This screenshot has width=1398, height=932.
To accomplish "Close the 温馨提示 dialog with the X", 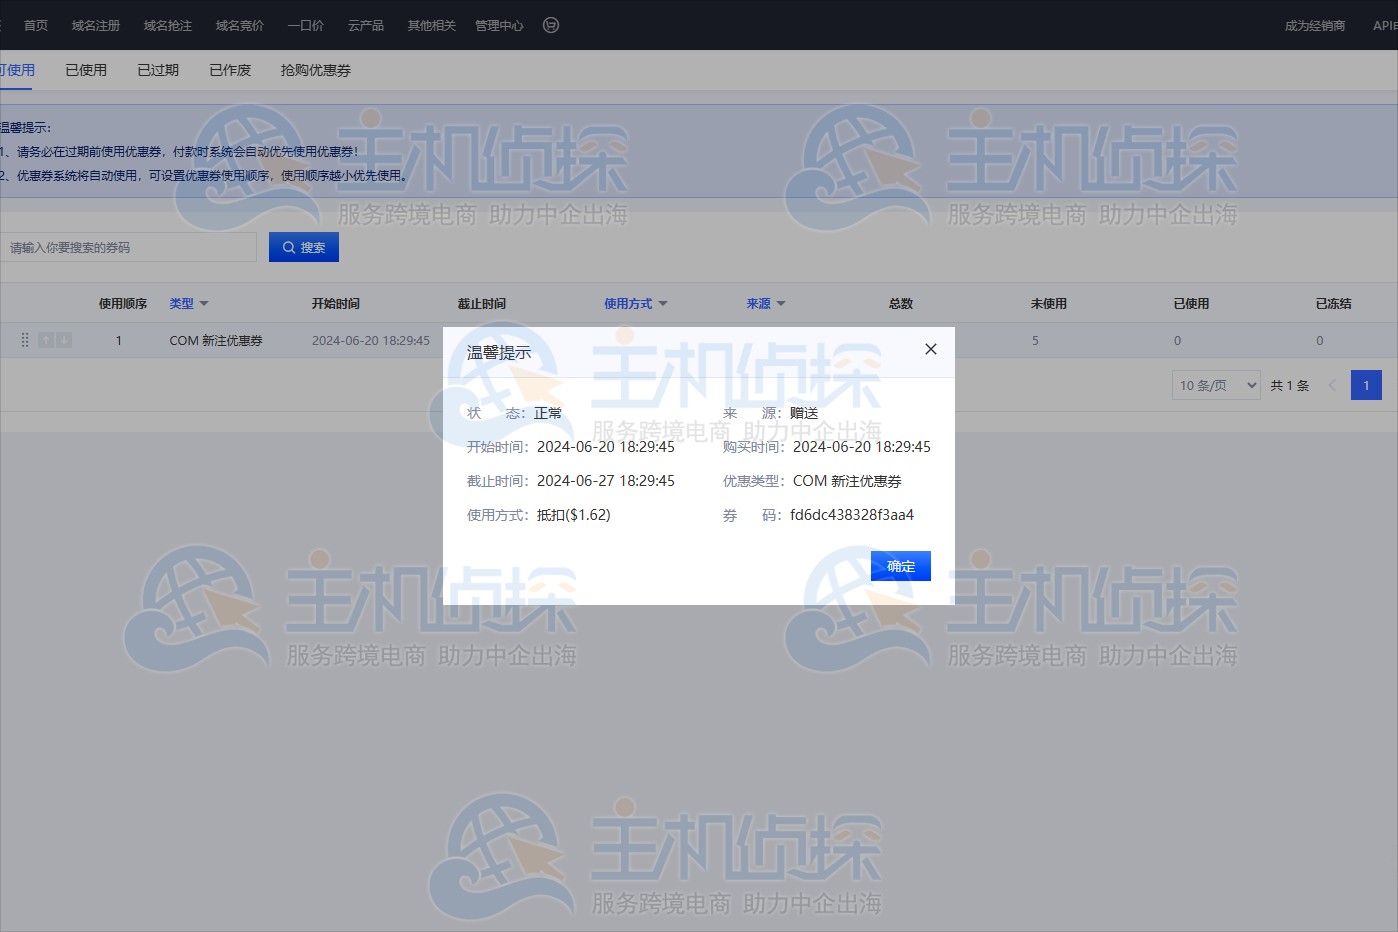I will click(930, 350).
